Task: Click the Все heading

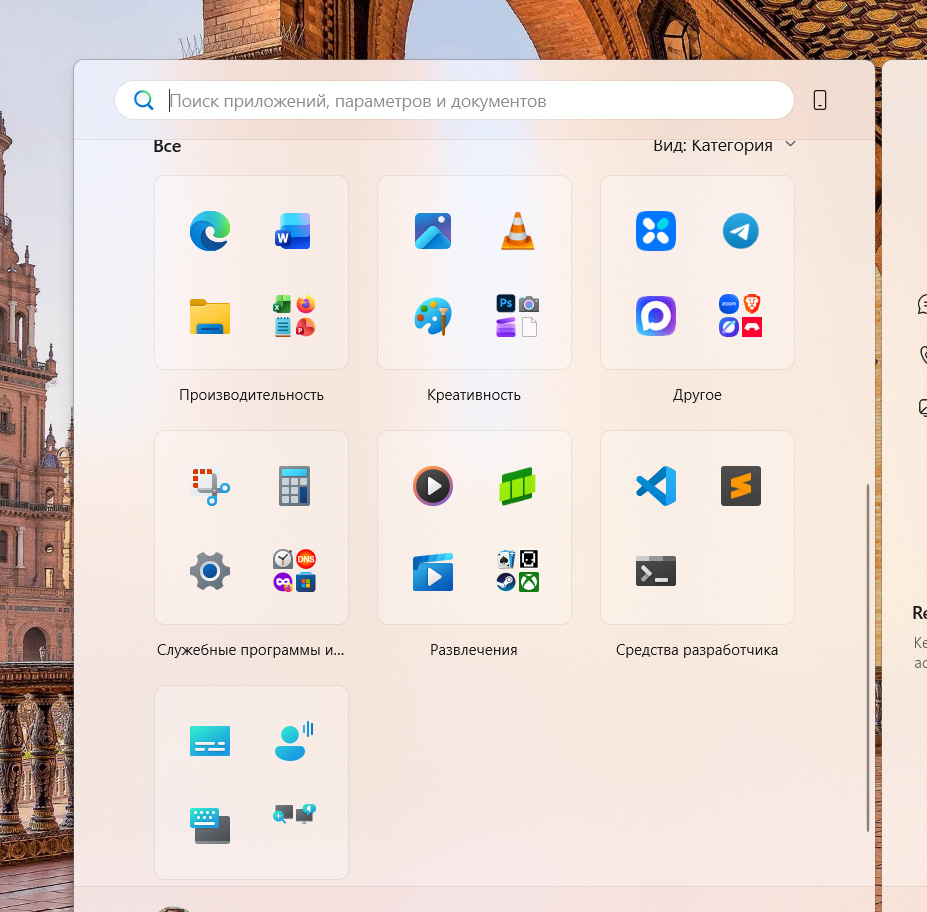Action: [167, 146]
